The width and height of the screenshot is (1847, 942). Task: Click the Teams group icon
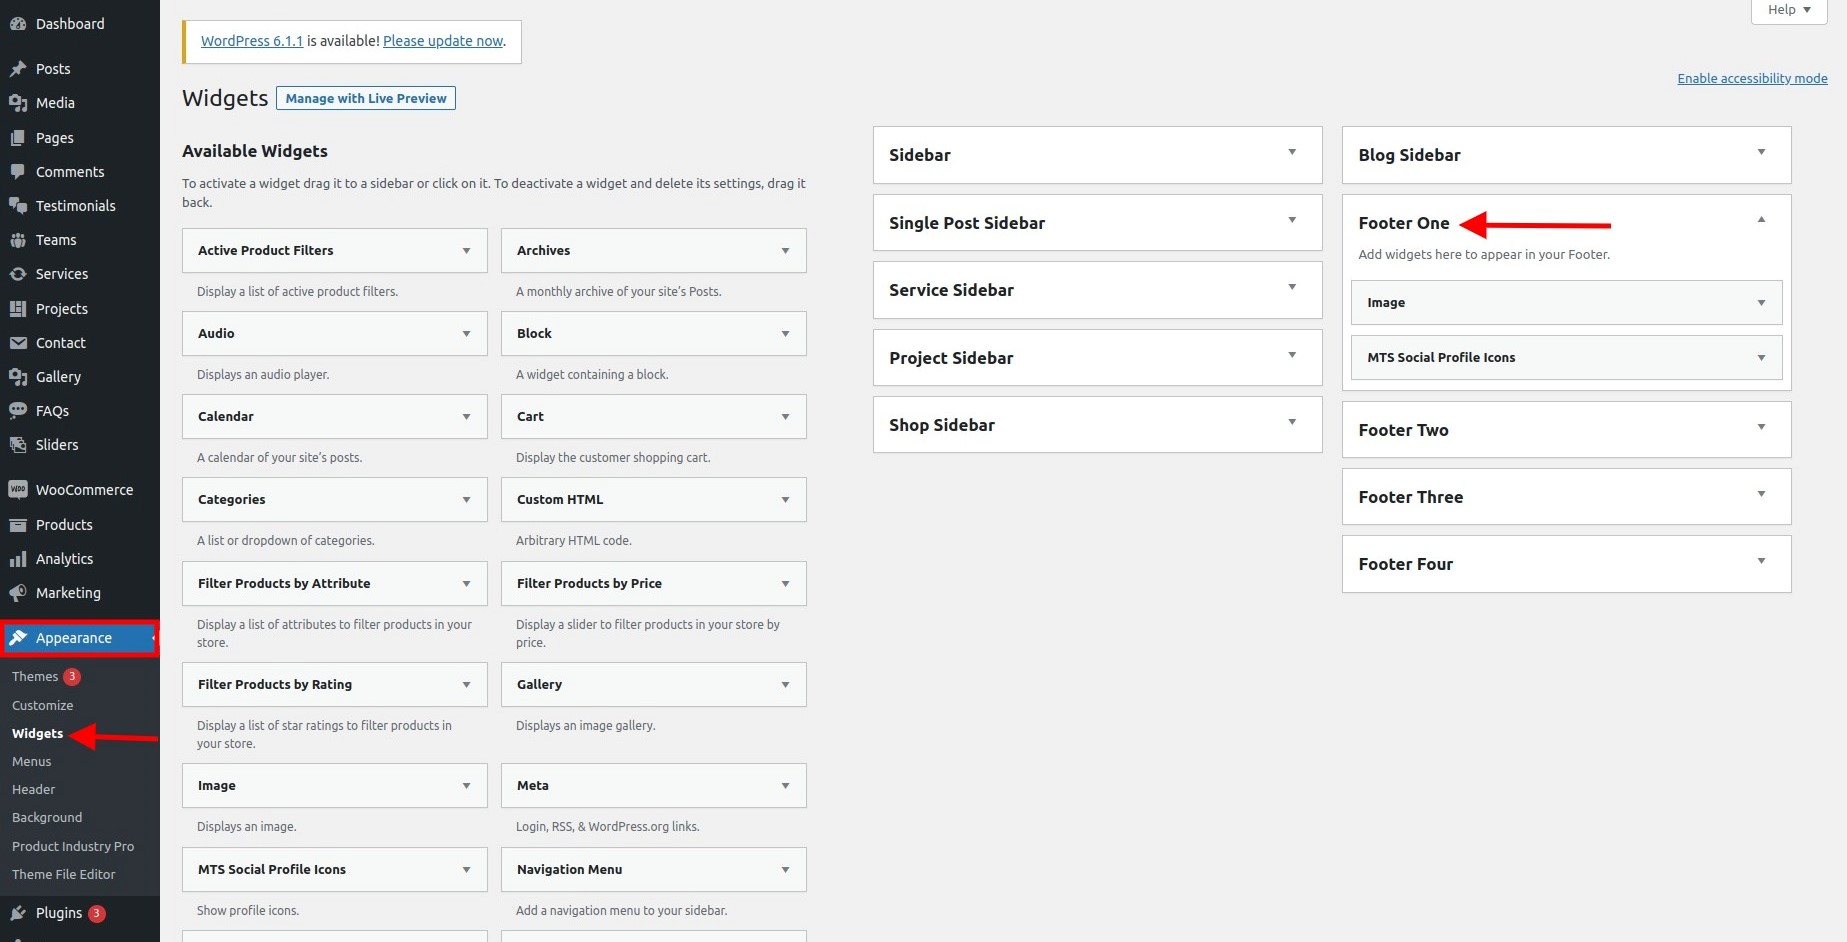coord(18,240)
